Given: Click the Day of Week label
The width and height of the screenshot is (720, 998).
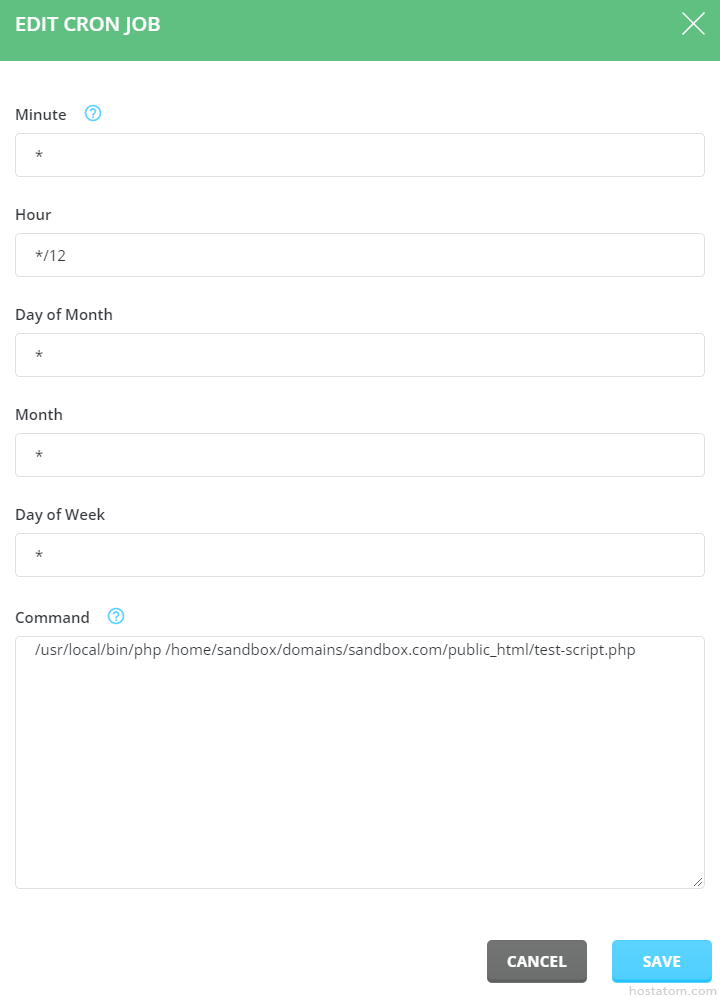Looking at the screenshot, I should 60,515.
